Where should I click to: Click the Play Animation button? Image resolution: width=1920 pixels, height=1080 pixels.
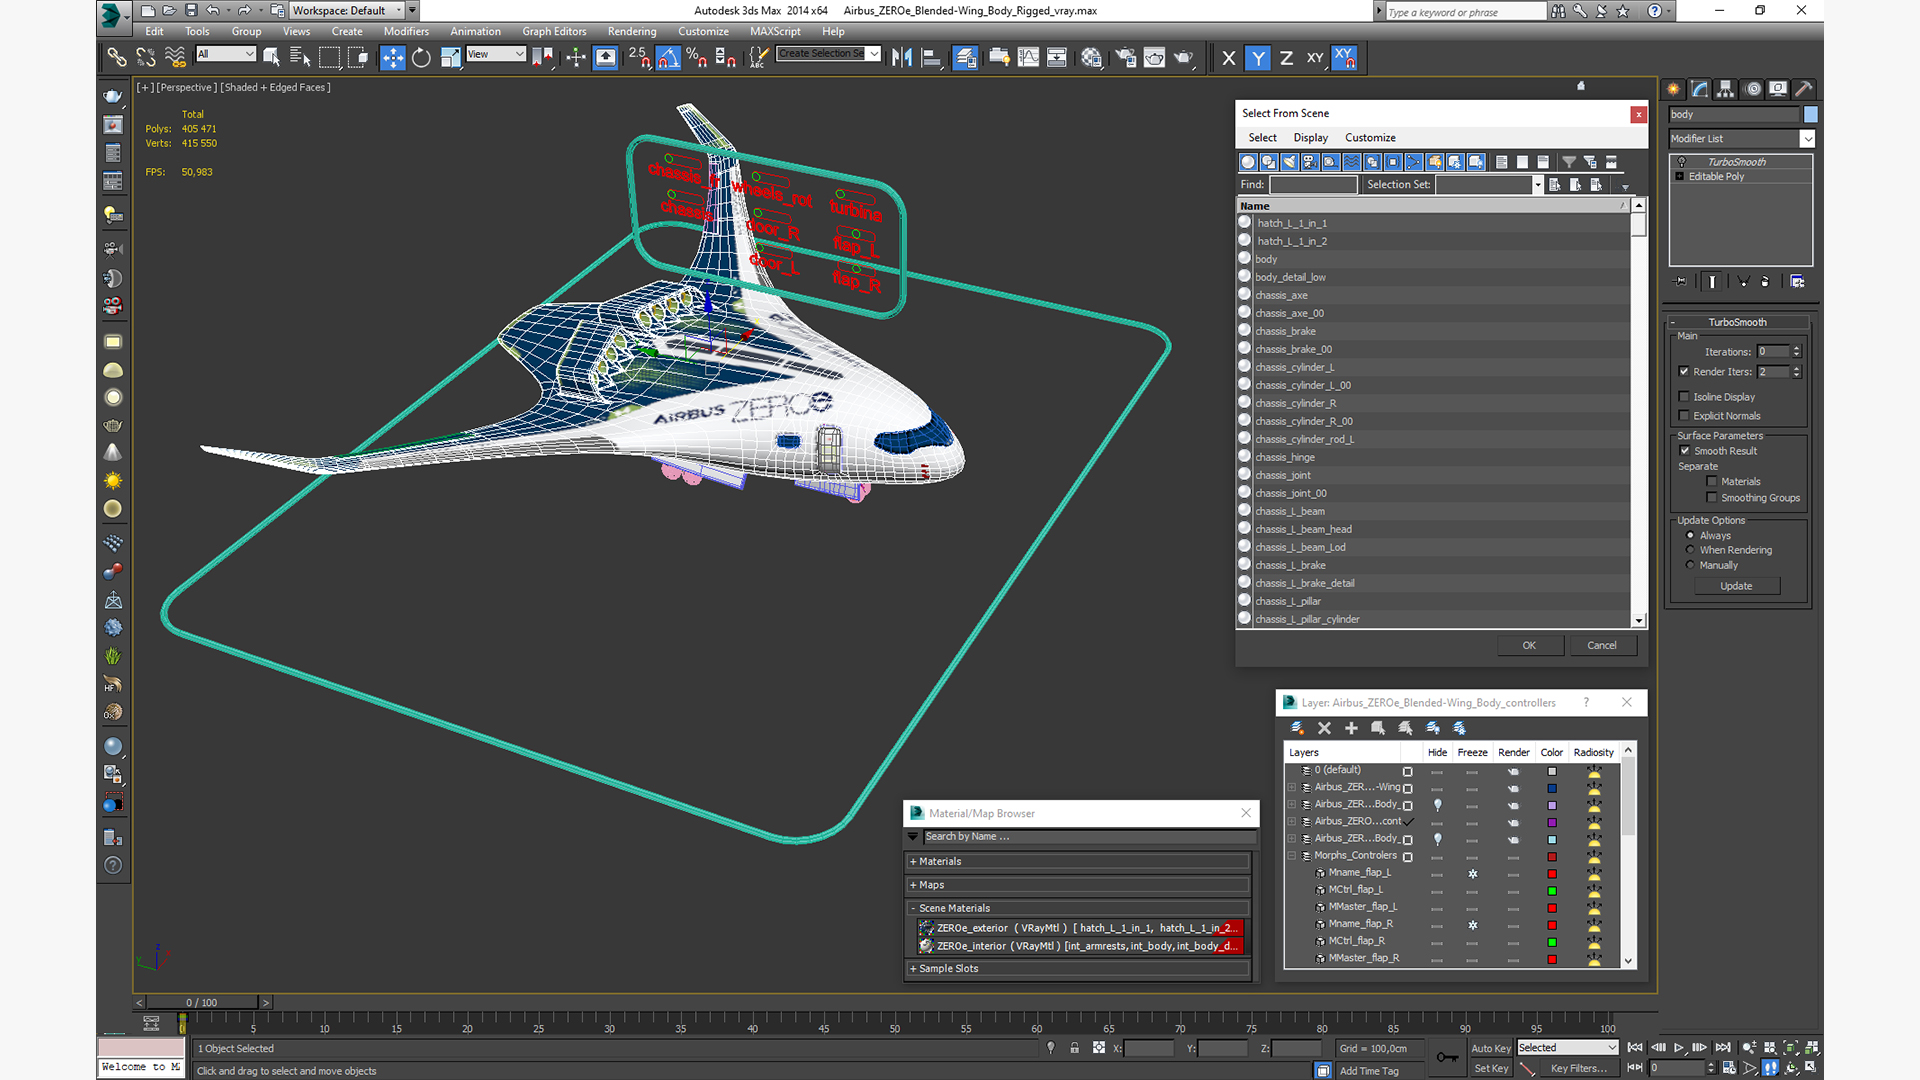[x=1679, y=1047]
